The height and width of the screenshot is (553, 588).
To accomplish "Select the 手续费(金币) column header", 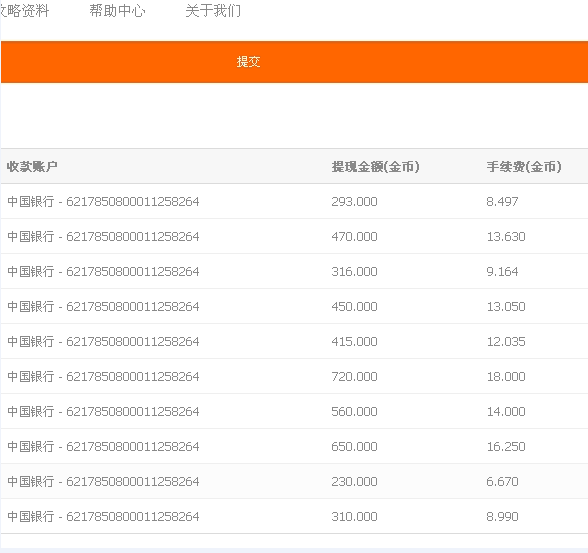I will pos(524,166).
